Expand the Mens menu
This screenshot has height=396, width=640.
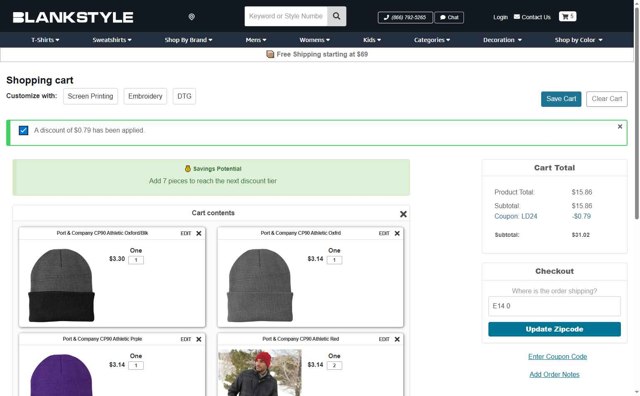tap(256, 40)
